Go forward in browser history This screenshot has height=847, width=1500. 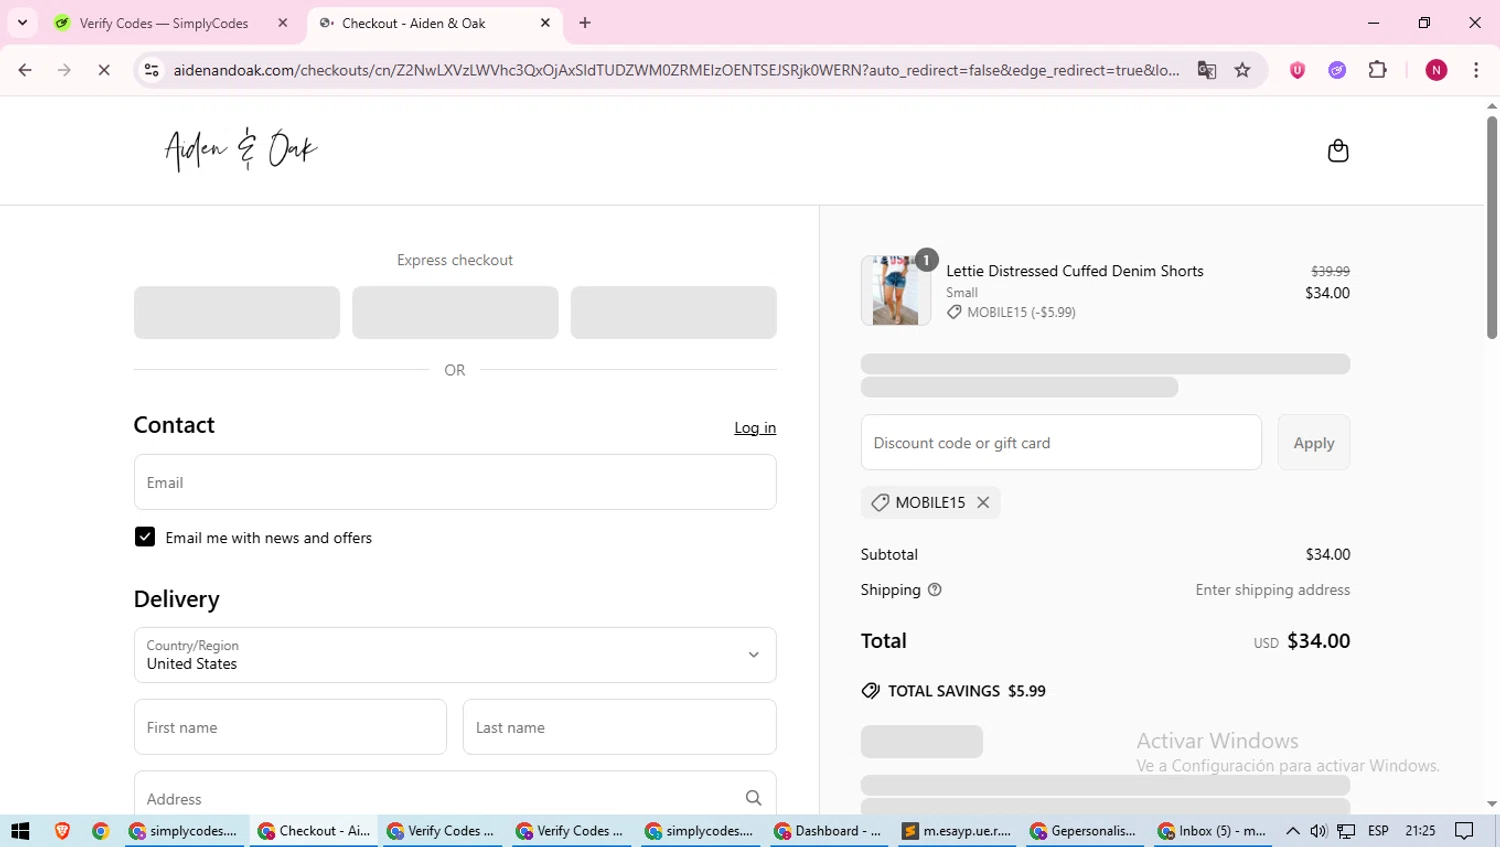(64, 70)
